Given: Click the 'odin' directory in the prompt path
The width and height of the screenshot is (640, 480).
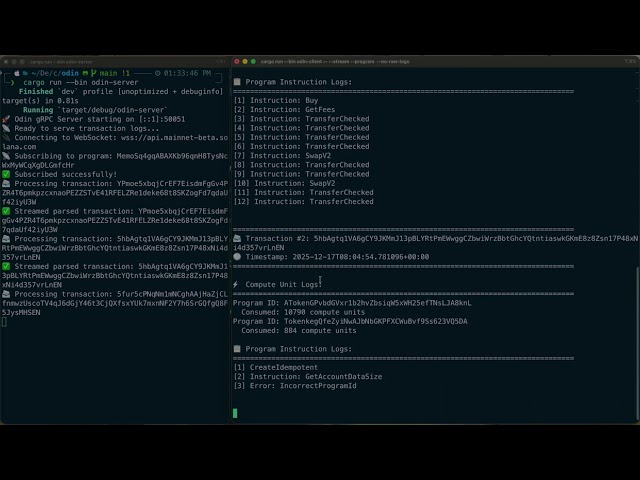Looking at the screenshot, I should 70,73.
